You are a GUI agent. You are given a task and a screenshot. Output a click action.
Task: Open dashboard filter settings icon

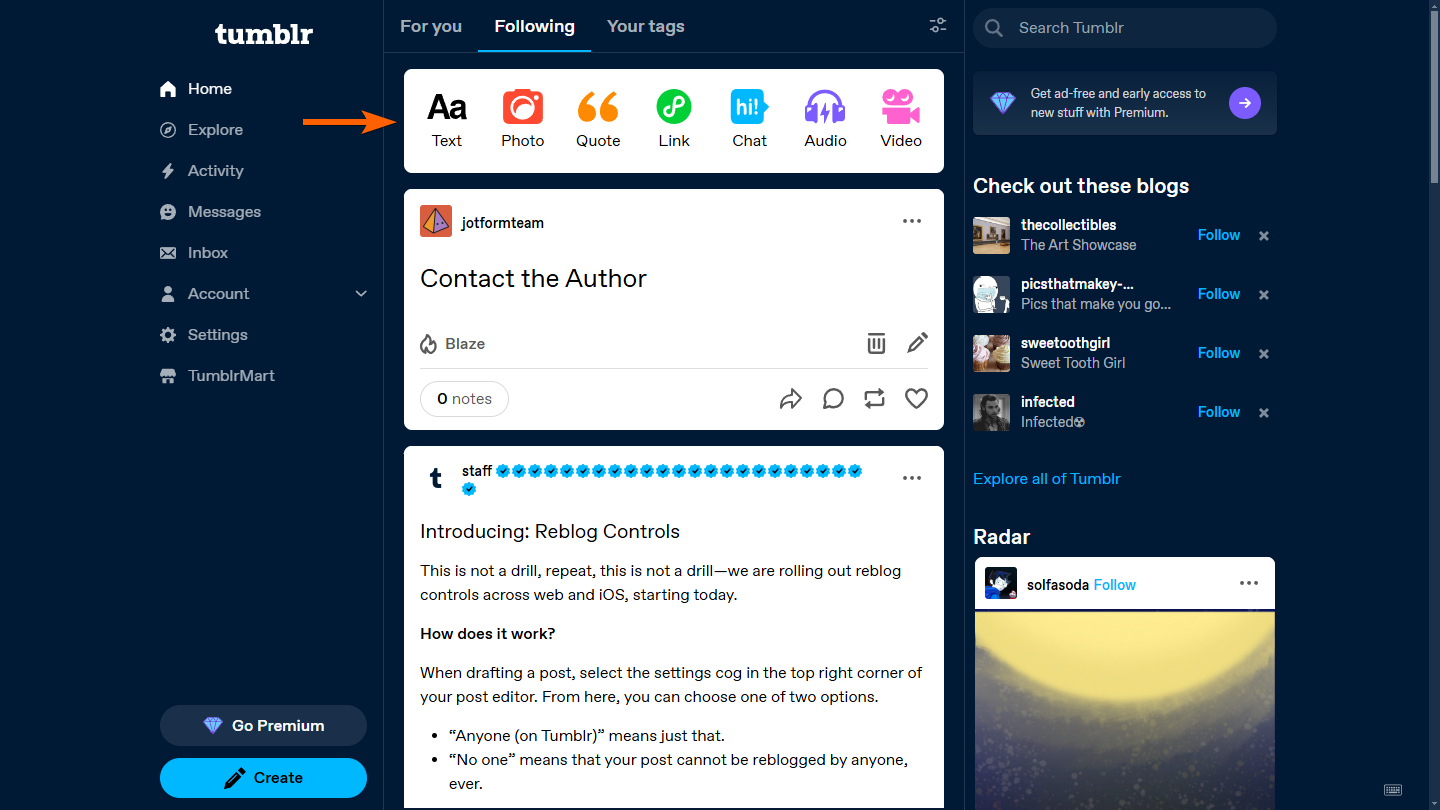pyautogui.click(x=938, y=26)
